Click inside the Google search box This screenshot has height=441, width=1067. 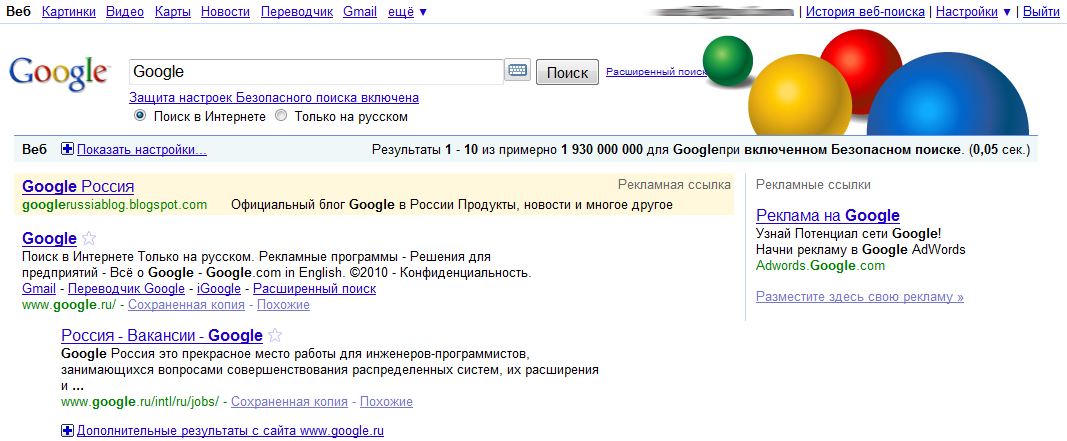pos(316,71)
